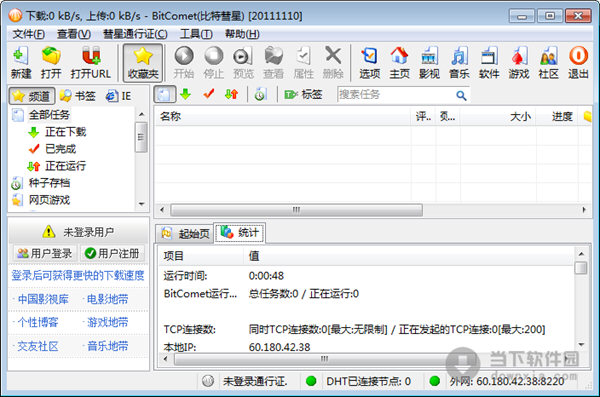
Task: Click the red checkmark completed filter icon
Action: coord(209,94)
